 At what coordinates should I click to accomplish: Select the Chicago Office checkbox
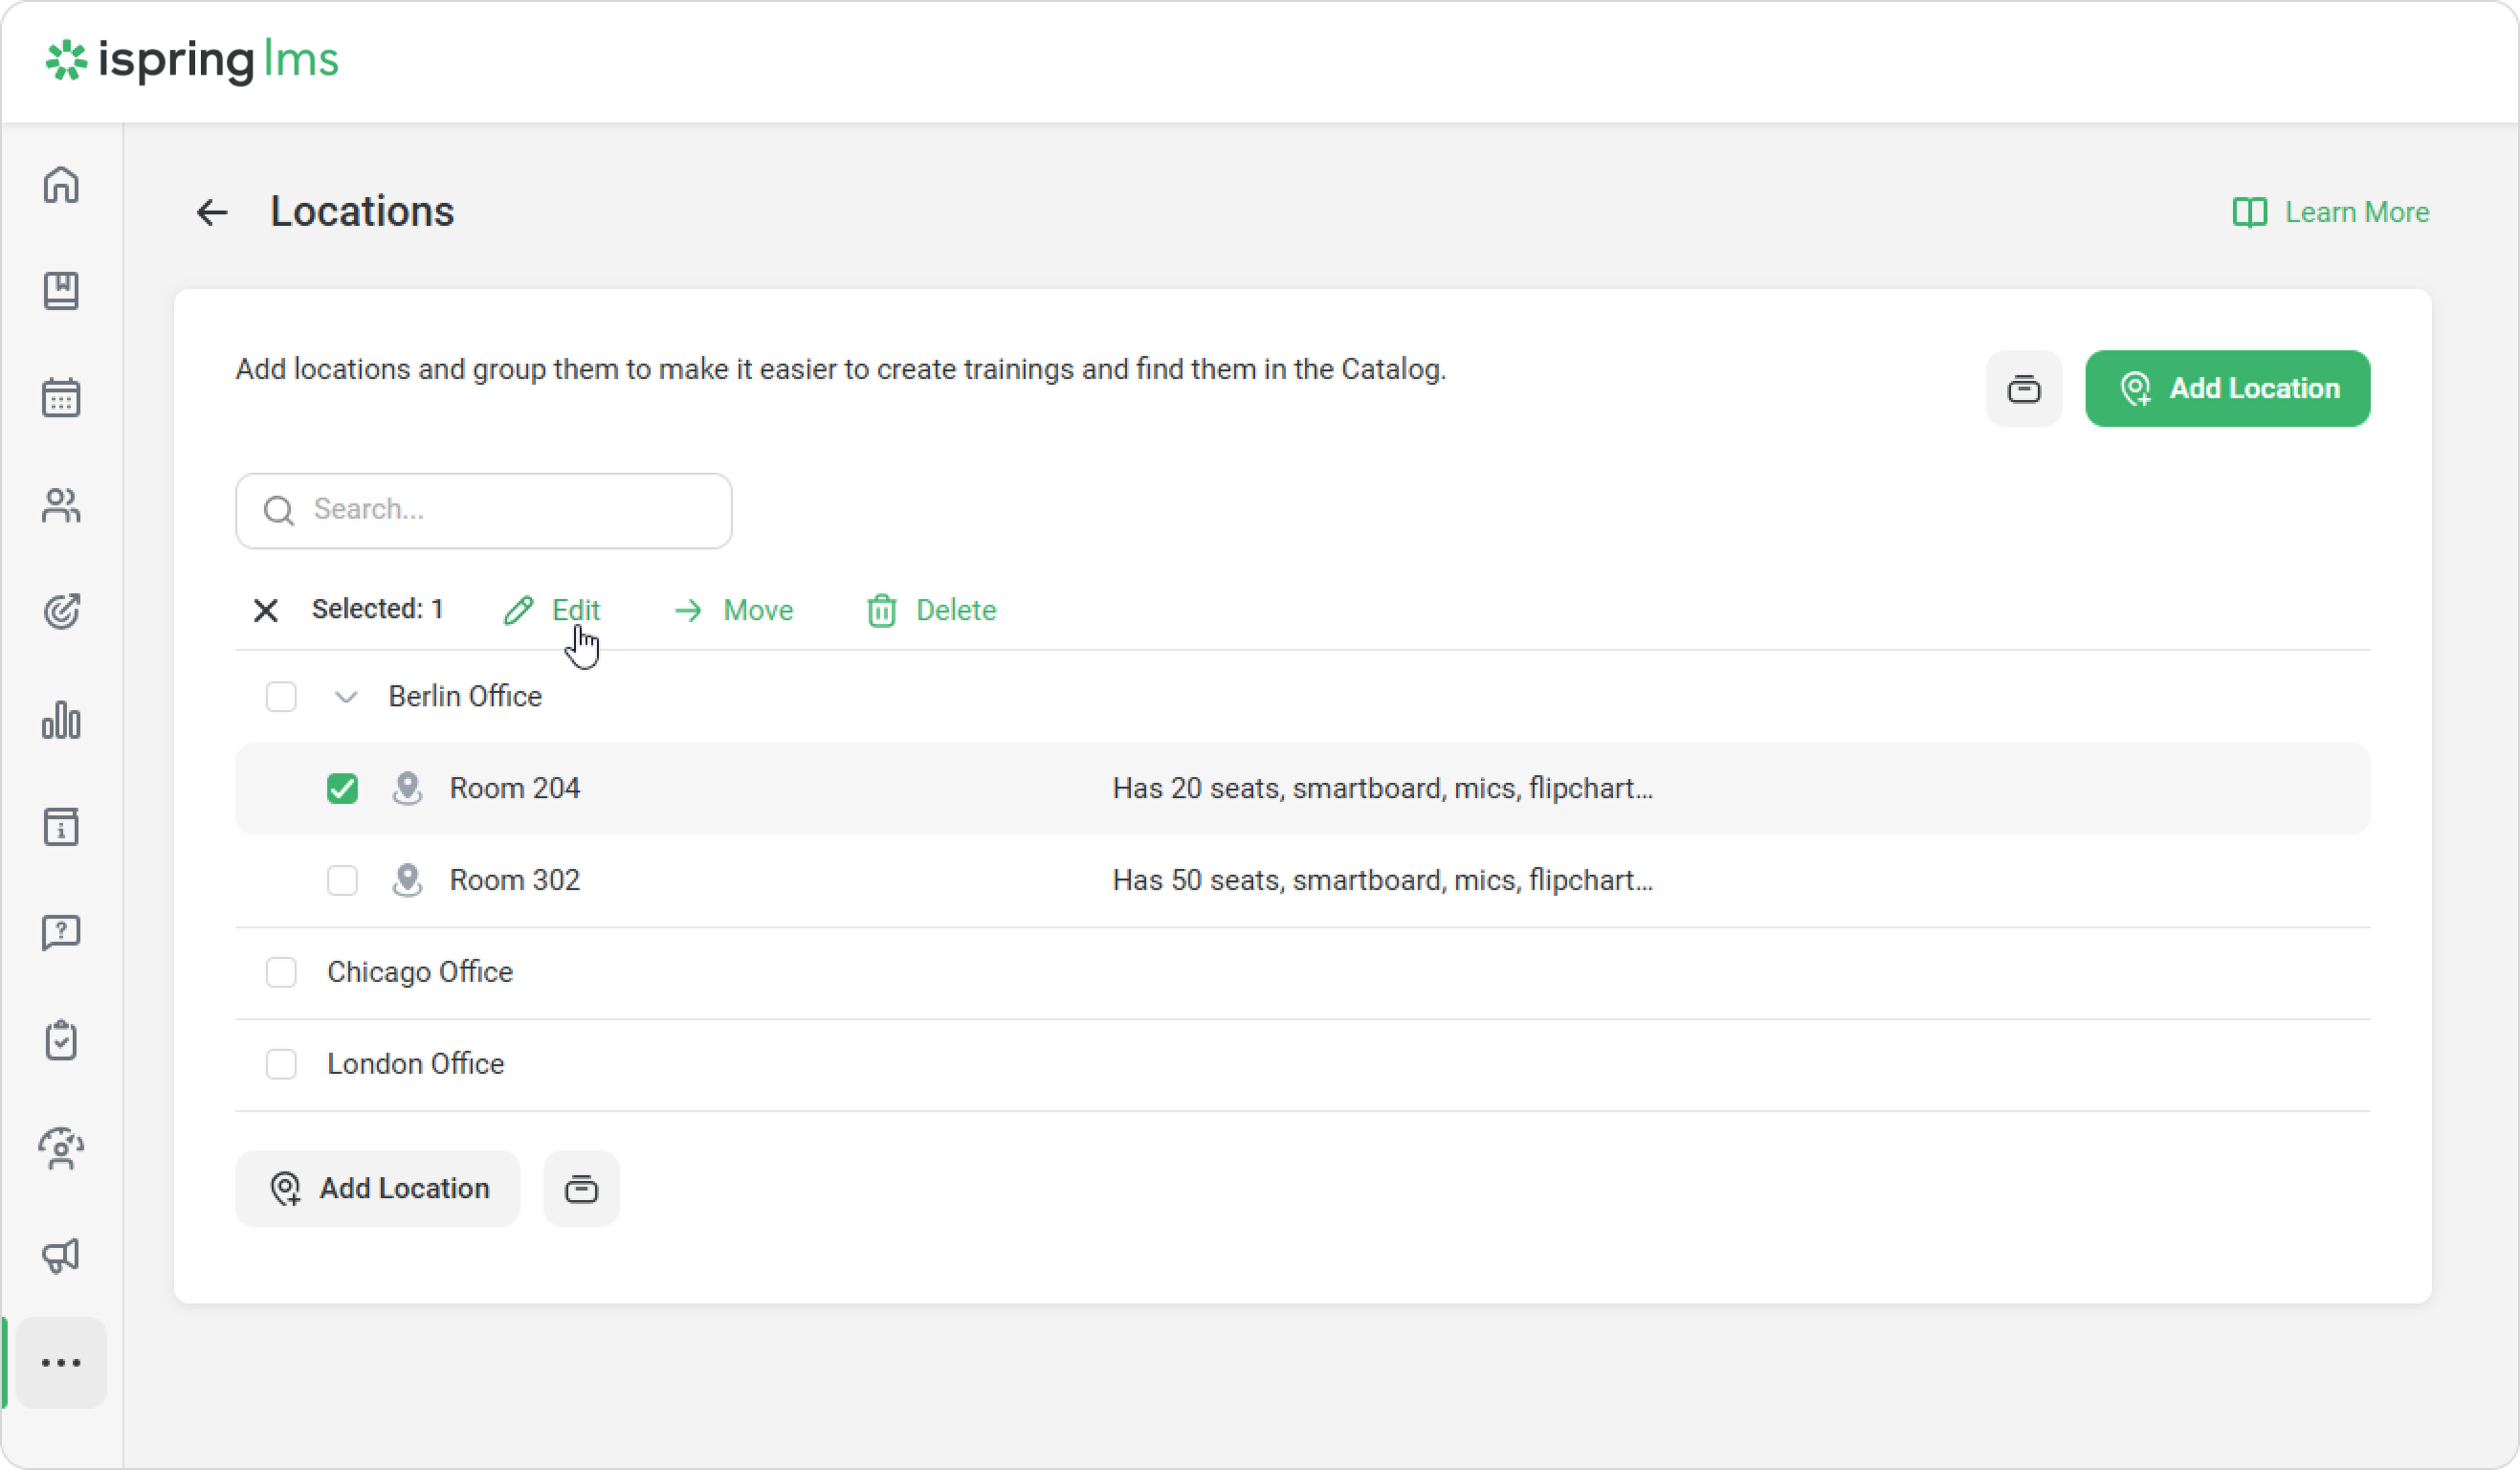[x=281, y=972]
